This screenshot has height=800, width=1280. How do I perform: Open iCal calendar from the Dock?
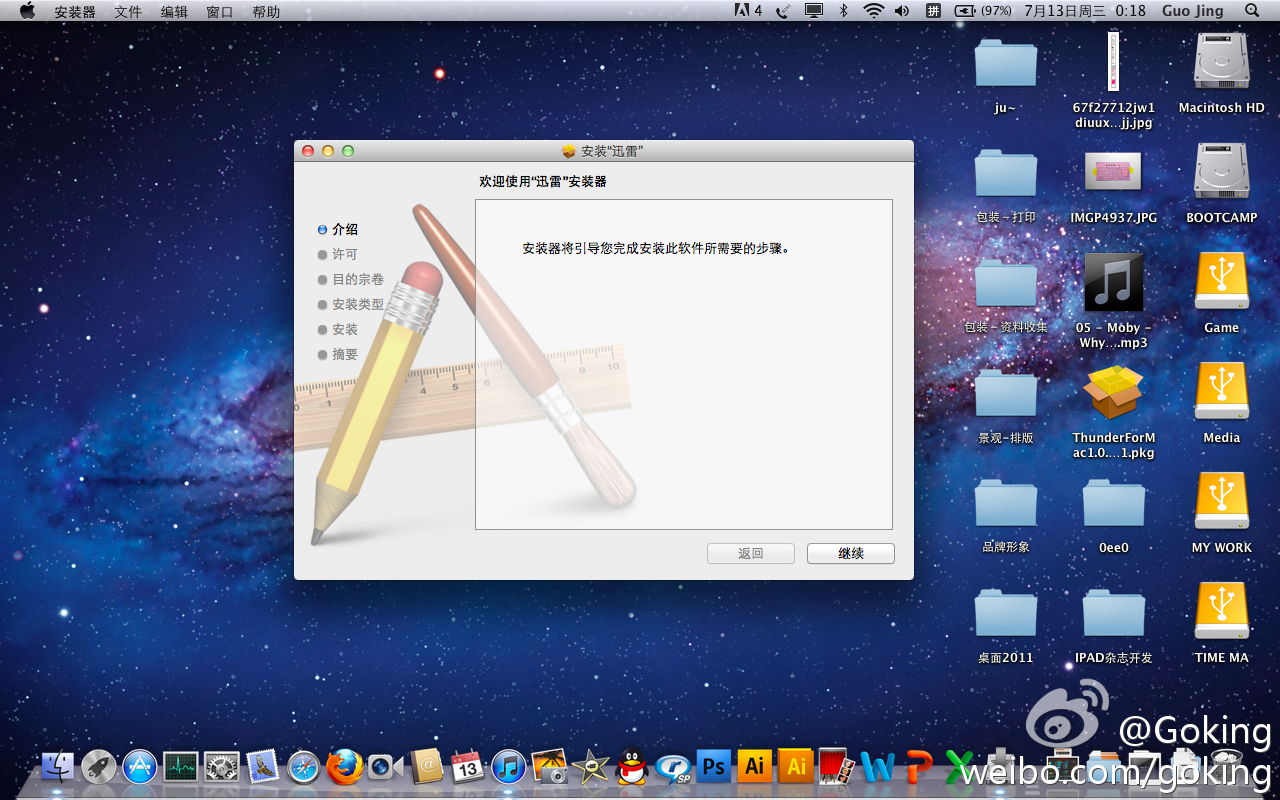coord(468,767)
